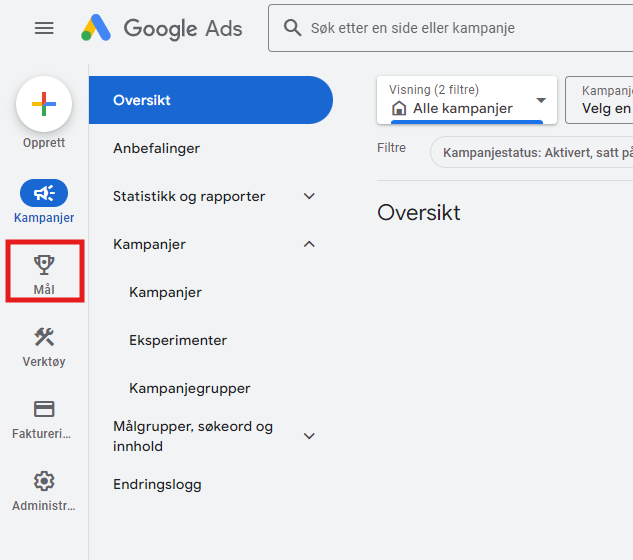Open the Mål trophy icon
This screenshot has height=560, width=633.
coord(44,265)
